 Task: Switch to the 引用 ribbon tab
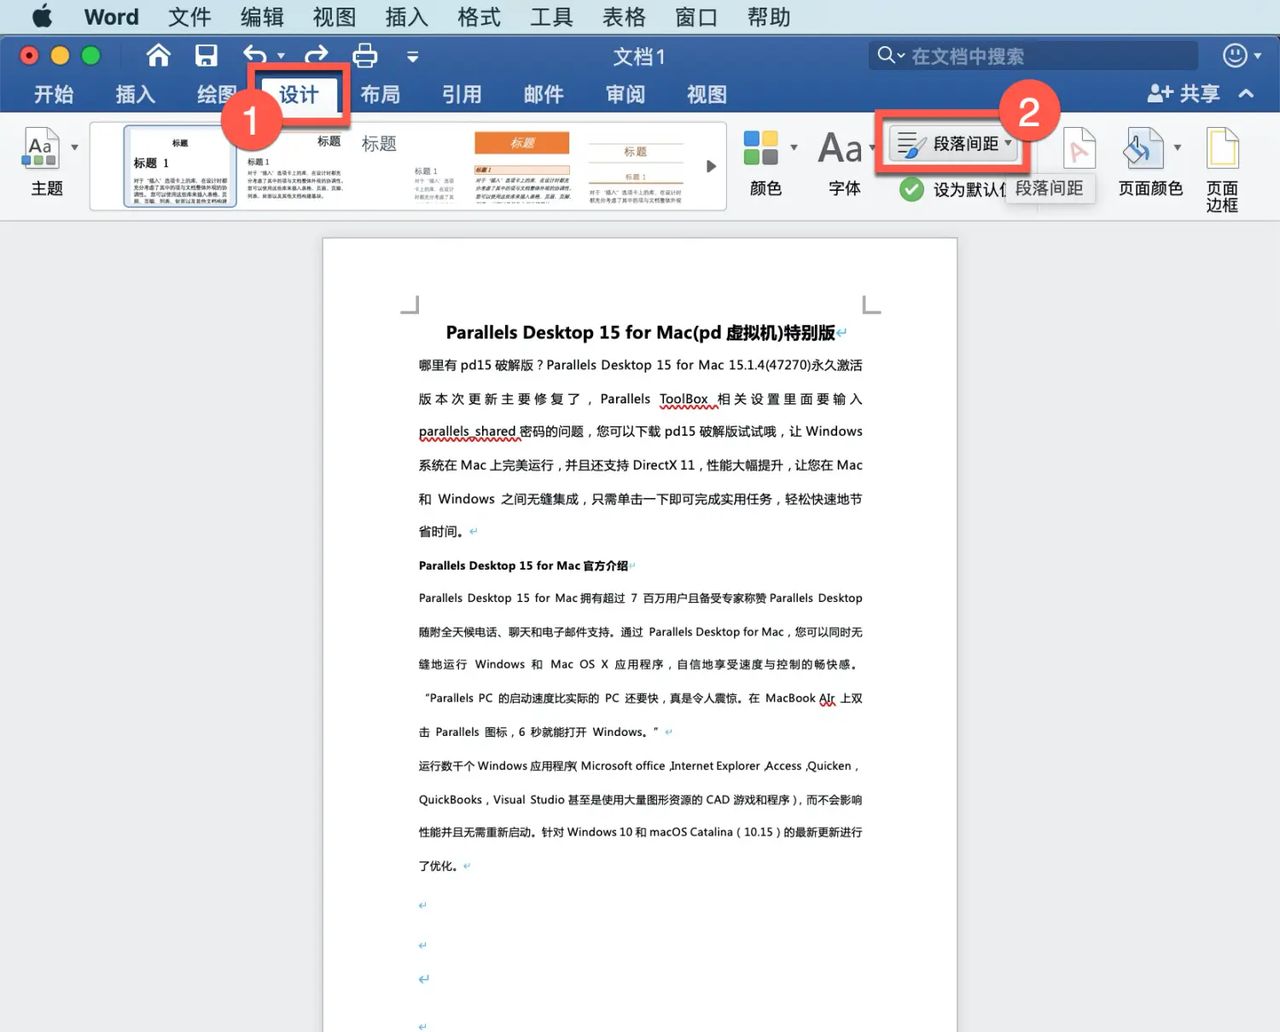coord(462,94)
